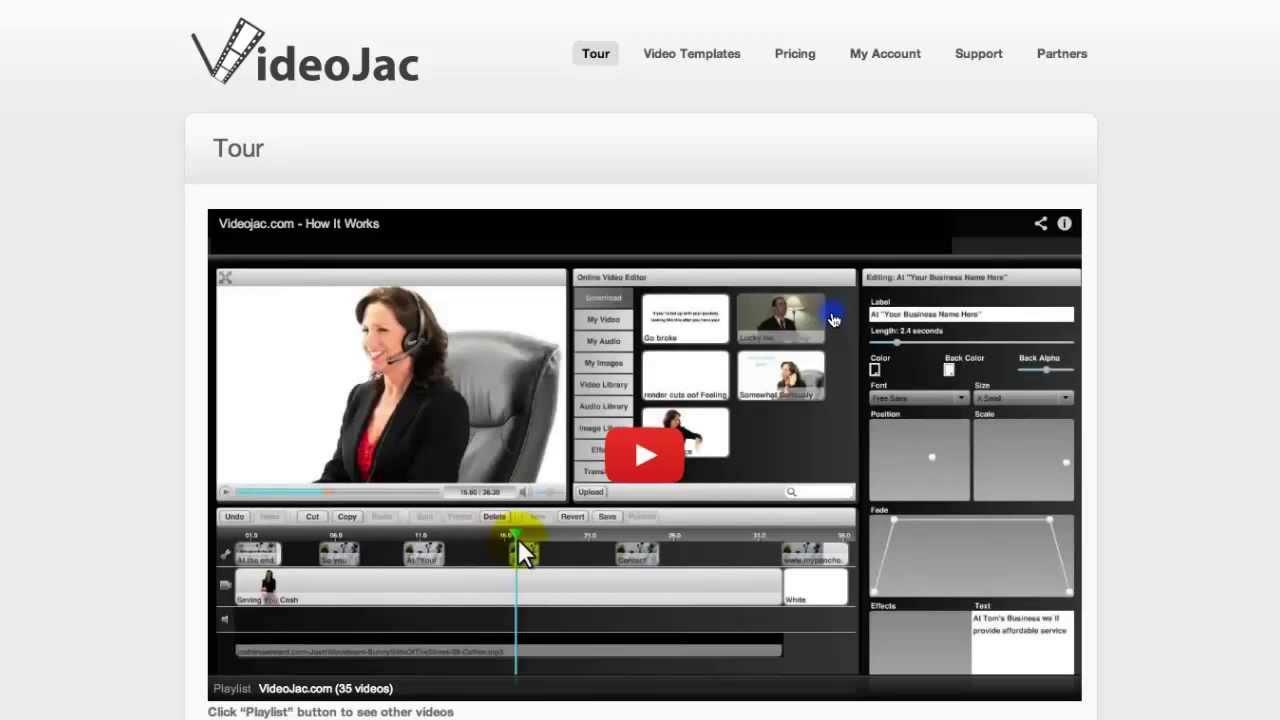The height and width of the screenshot is (720, 1280).
Task: Click the Revert button
Action: tap(572, 517)
